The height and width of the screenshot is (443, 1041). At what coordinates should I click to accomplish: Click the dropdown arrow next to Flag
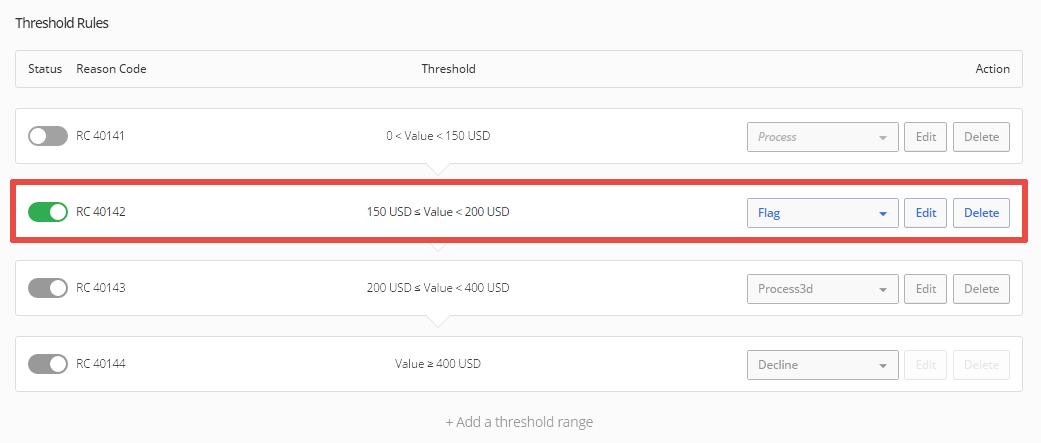pos(883,214)
